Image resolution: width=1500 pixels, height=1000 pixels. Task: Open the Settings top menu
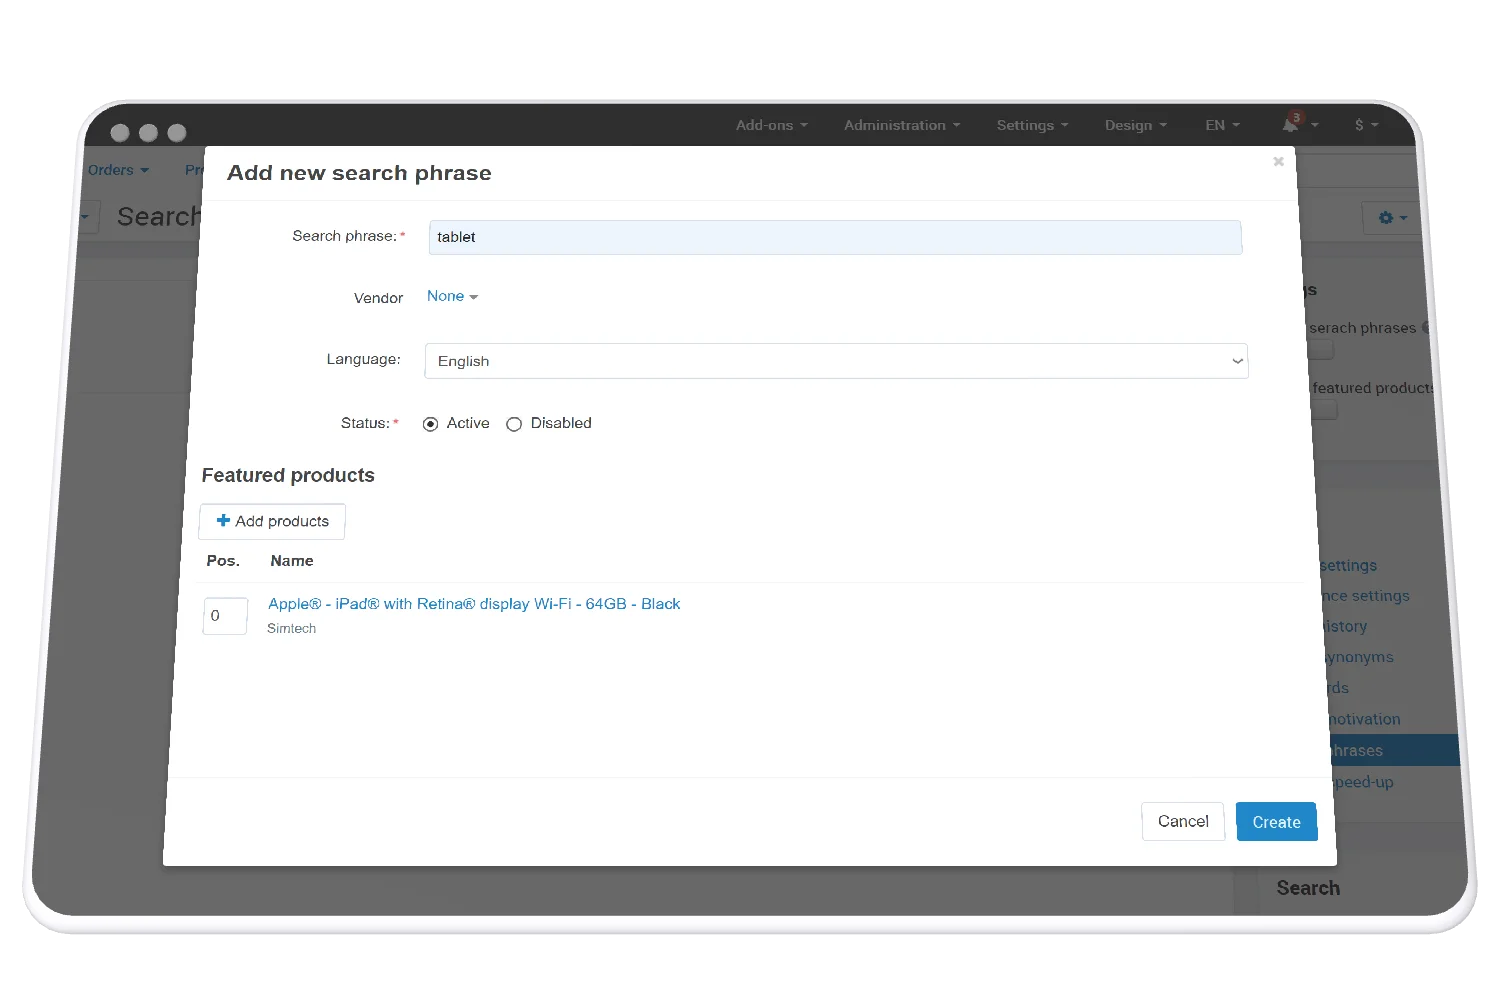1032,125
